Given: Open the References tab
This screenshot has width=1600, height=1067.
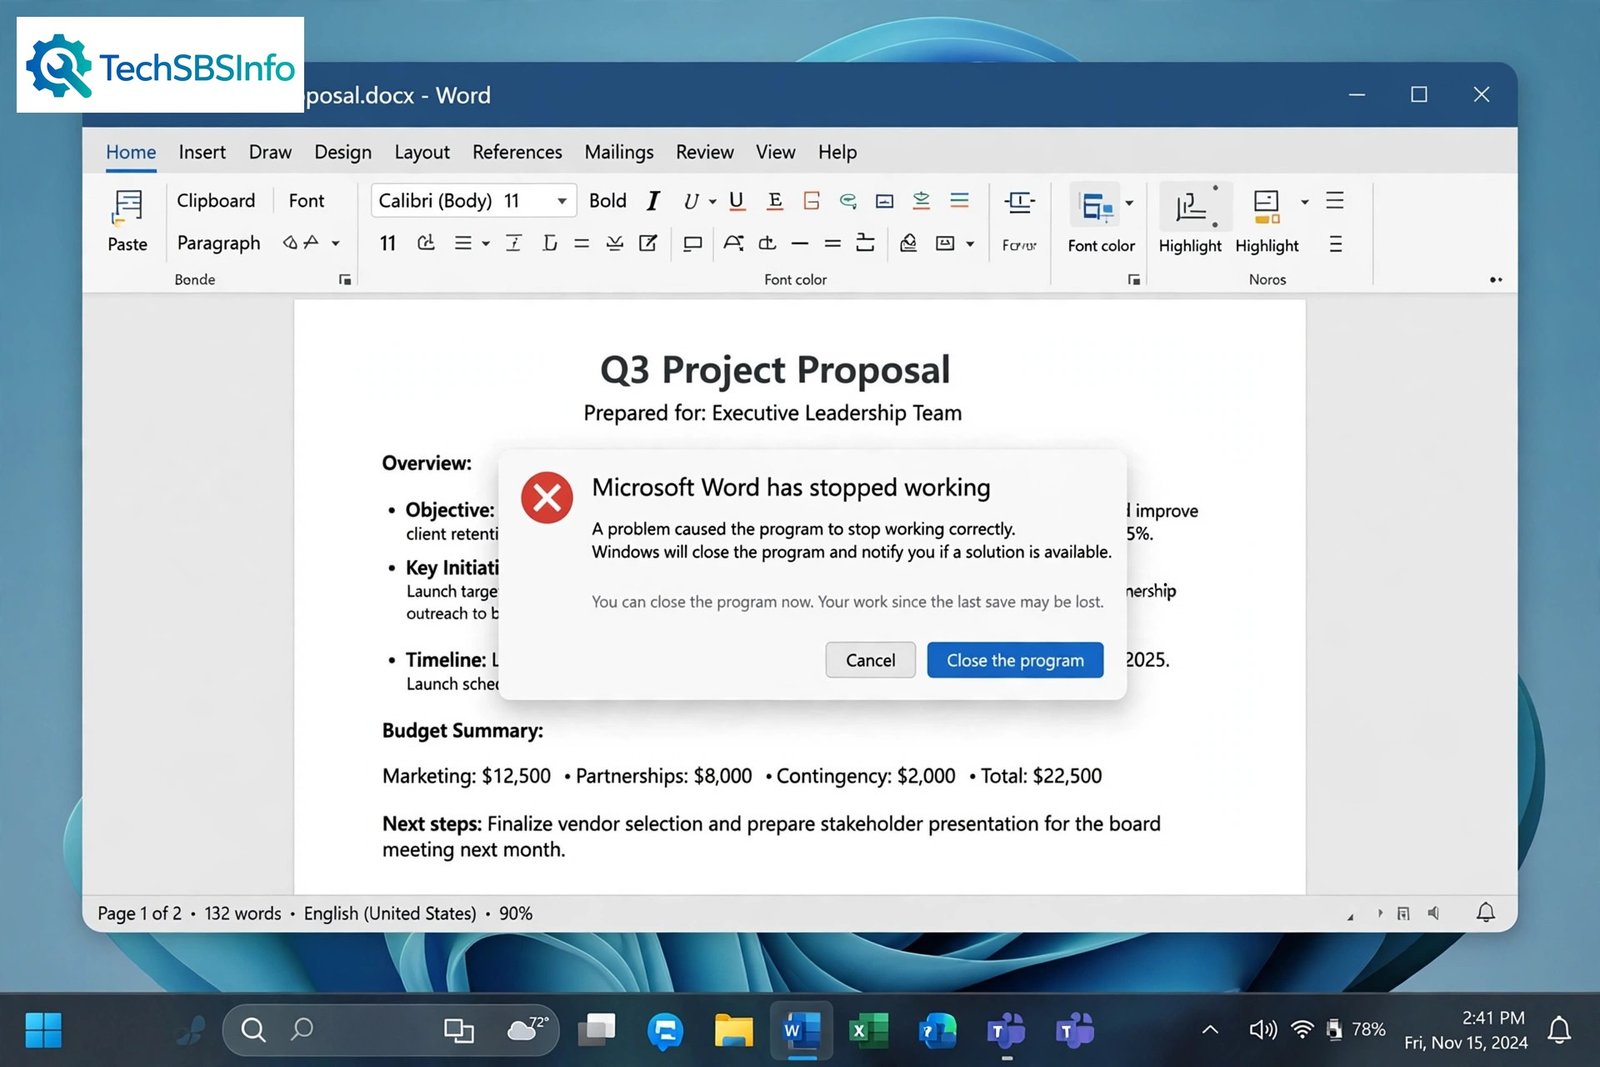Looking at the screenshot, I should pyautogui.click(x=517, y=152).
